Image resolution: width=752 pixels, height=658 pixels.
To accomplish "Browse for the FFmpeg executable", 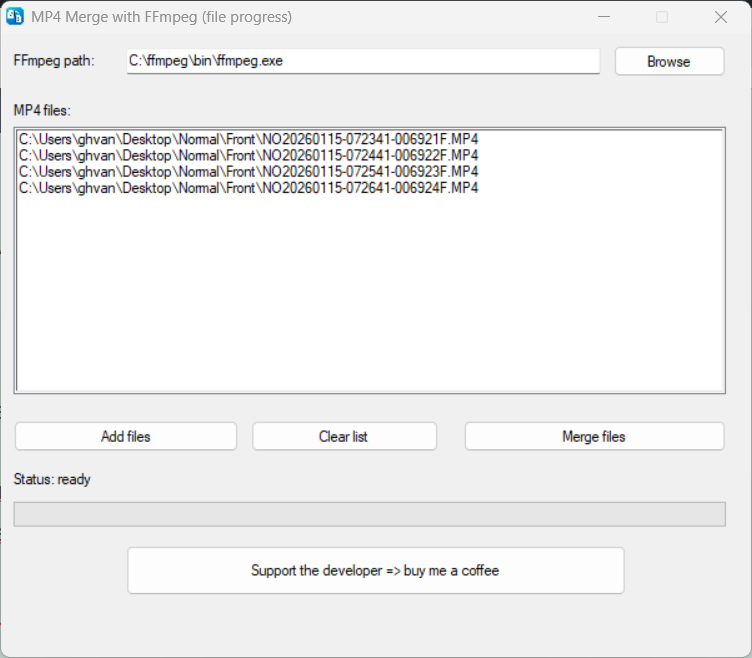I will point(670,61).
